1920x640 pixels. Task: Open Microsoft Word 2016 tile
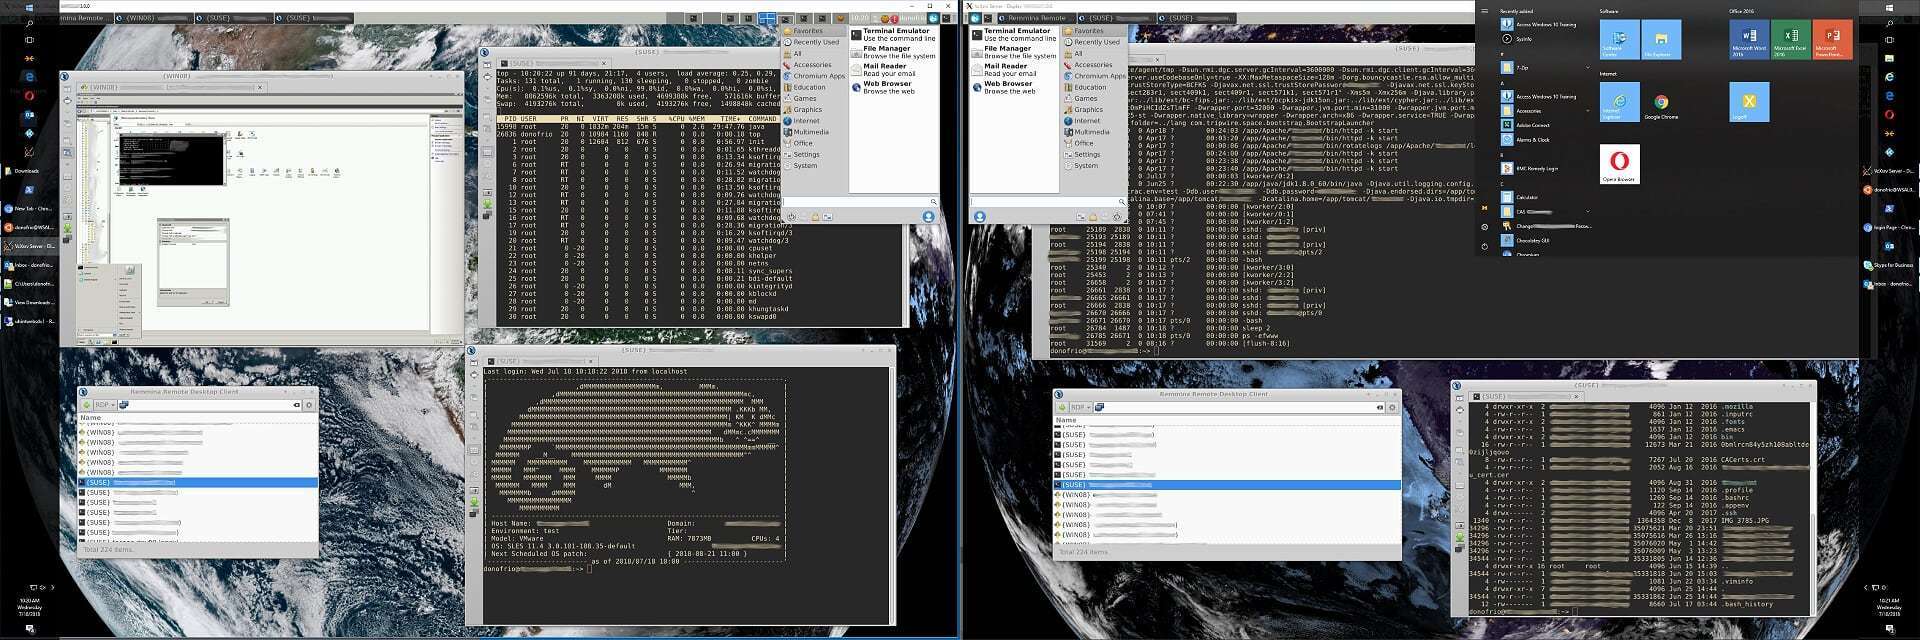(1749, 40)
